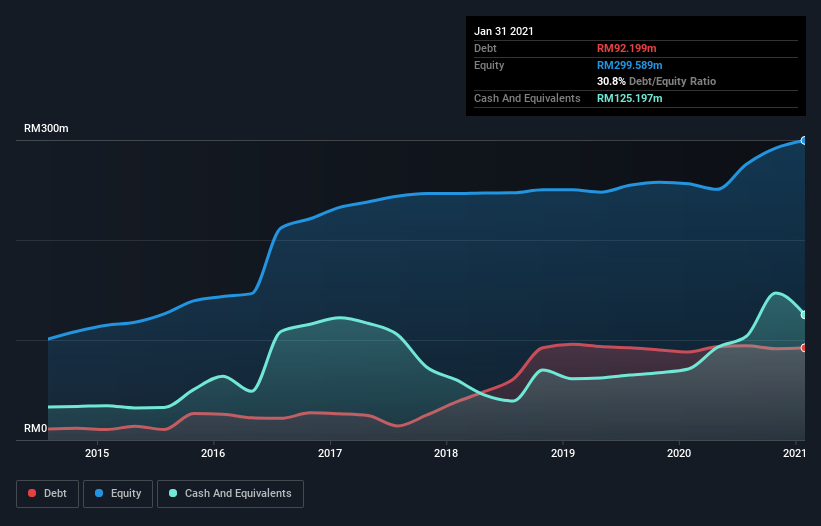Click the teal Cash end-point marker
The height and width of the screenshot is (526, 821).
pos(804,315)
